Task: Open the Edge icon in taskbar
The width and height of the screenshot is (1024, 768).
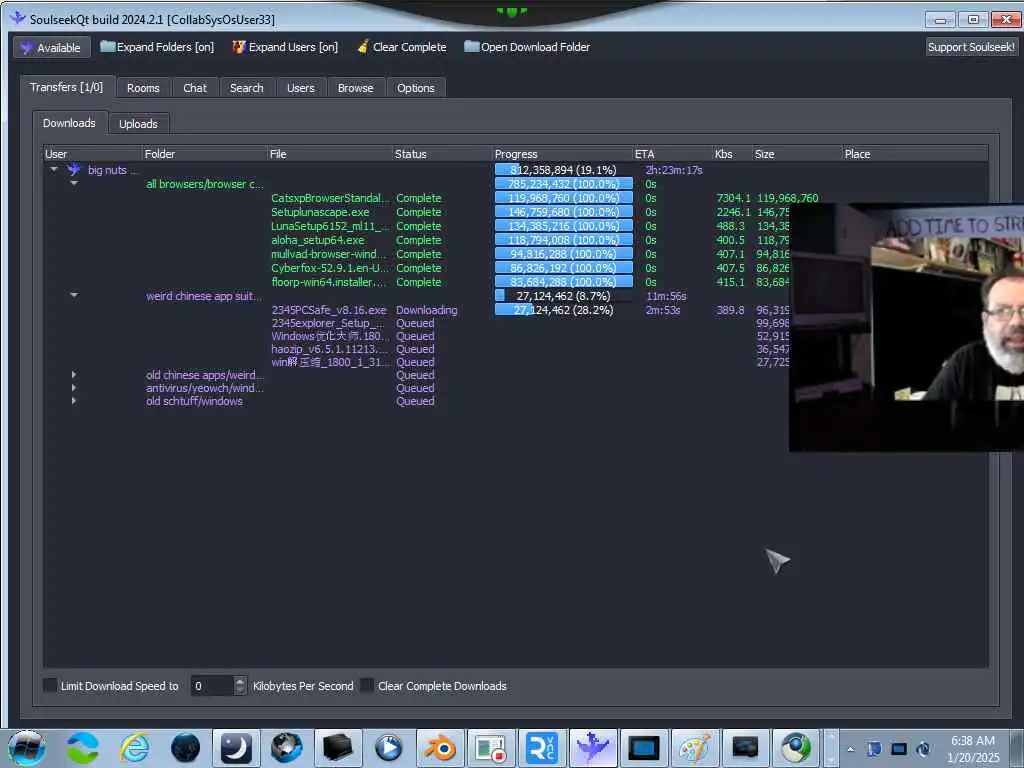Action: (83, 748)
